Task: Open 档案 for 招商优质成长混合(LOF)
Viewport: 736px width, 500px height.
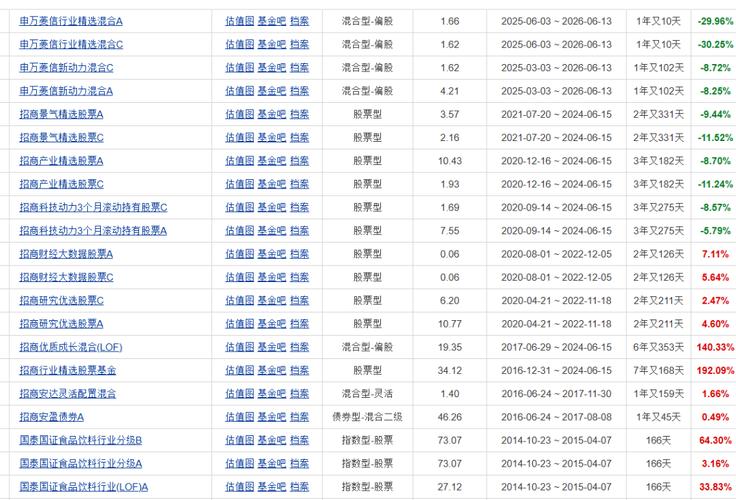Action: [299, 347]
